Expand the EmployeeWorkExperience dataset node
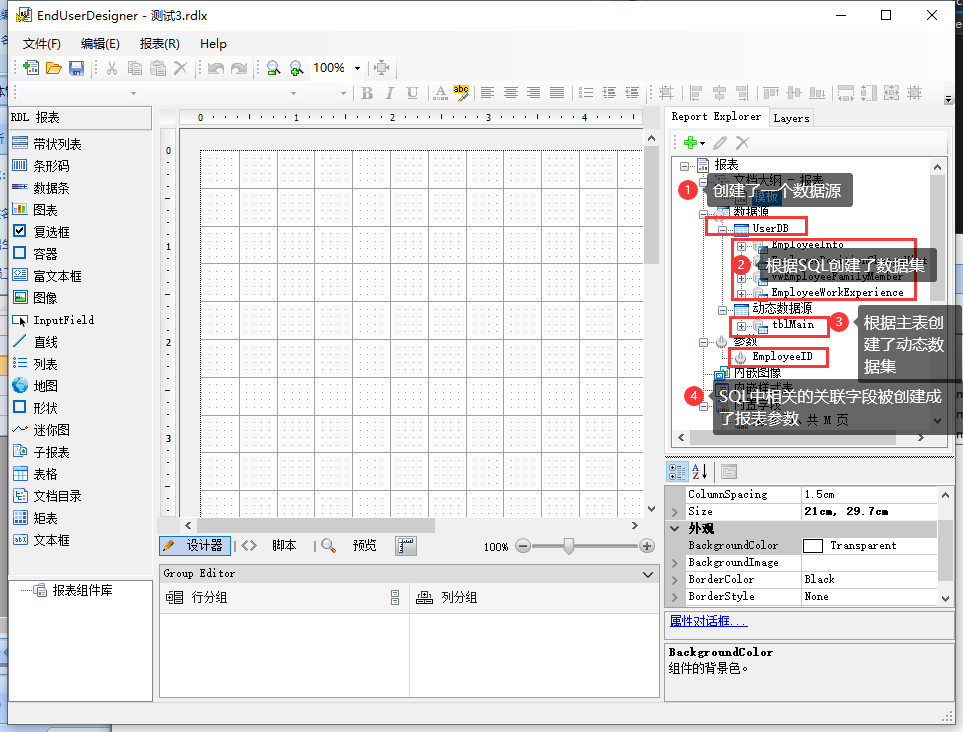Screen dimensions: 963x732 click(741, 294)
